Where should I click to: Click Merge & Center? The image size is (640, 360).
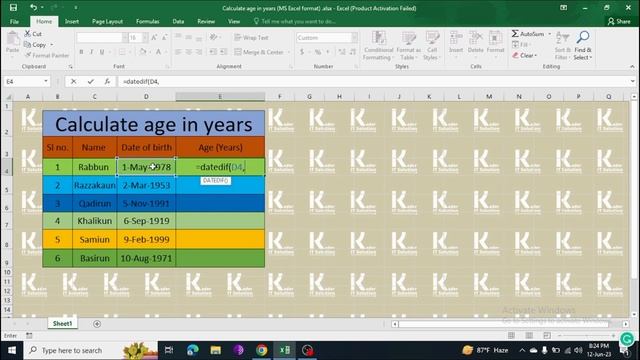pyautogui.click(x=259, y=52)
